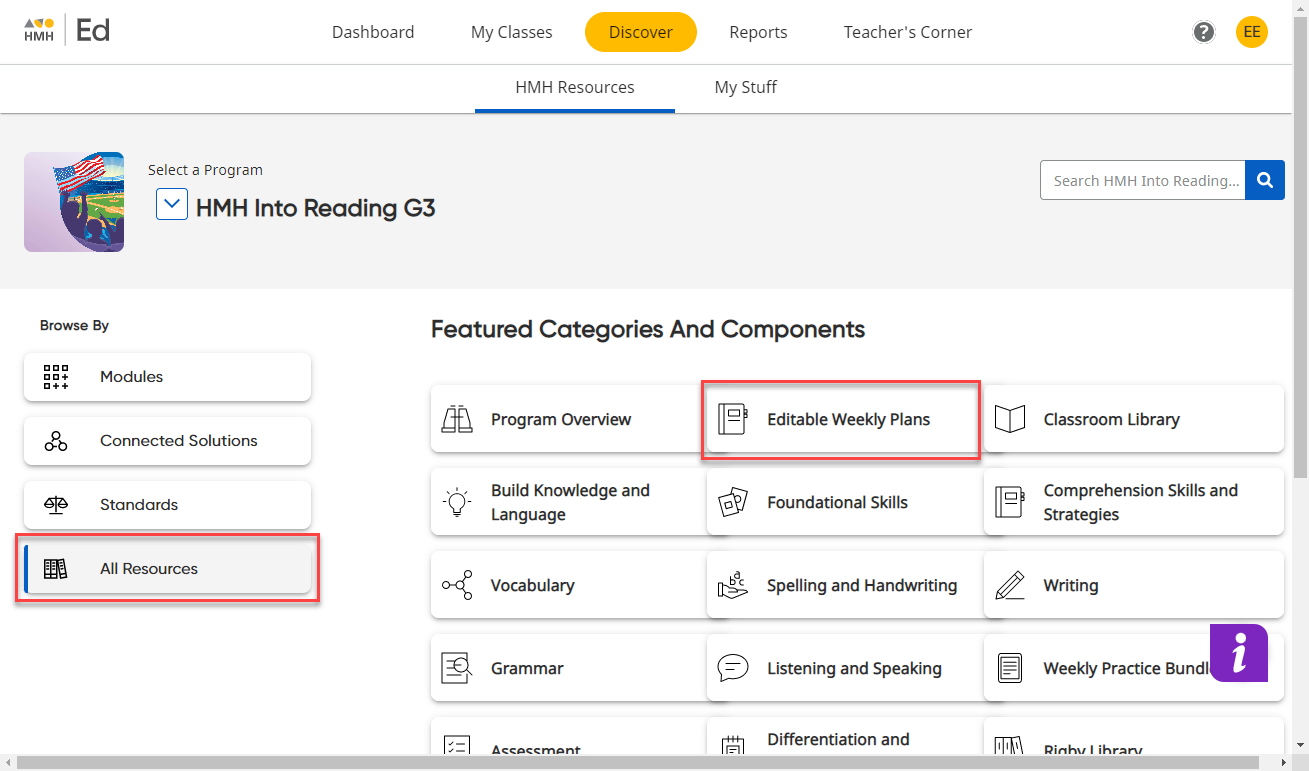
Task: Click the Connected Solutions network icon
Action: pyautogui.click(x=55, y=441)
